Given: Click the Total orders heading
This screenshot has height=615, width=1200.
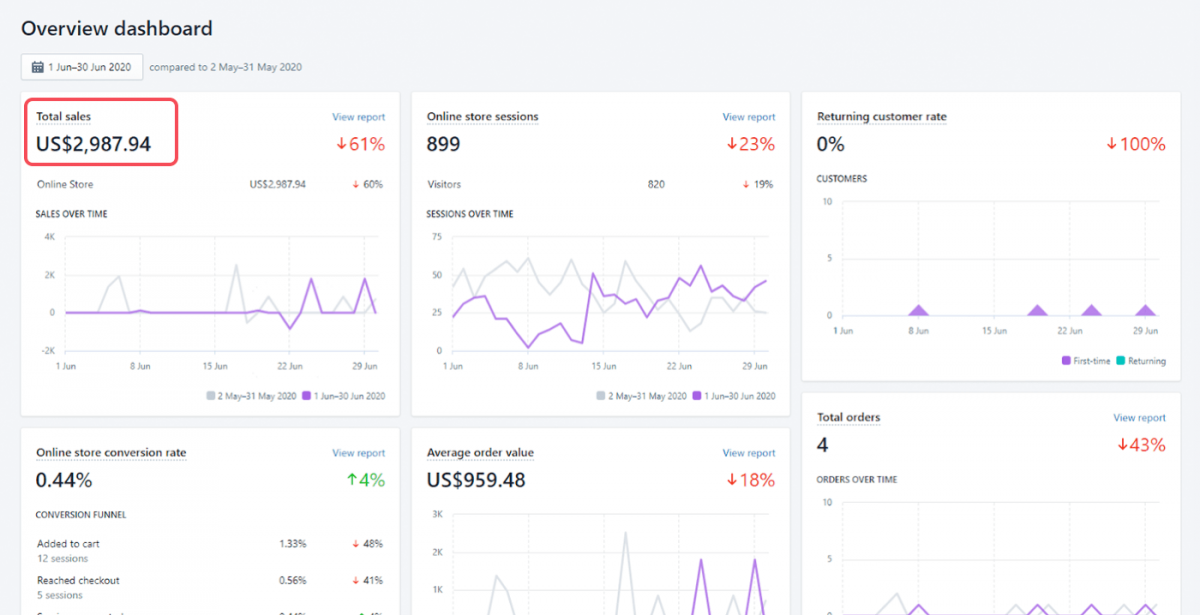Looking at the screenshot, I should tap(848, 418).
